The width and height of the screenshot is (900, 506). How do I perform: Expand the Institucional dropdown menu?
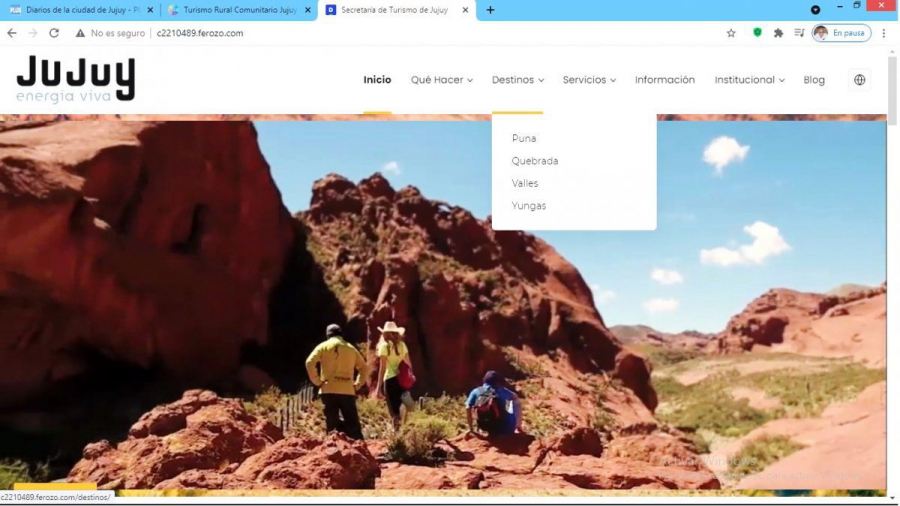(x=749, y=80)
